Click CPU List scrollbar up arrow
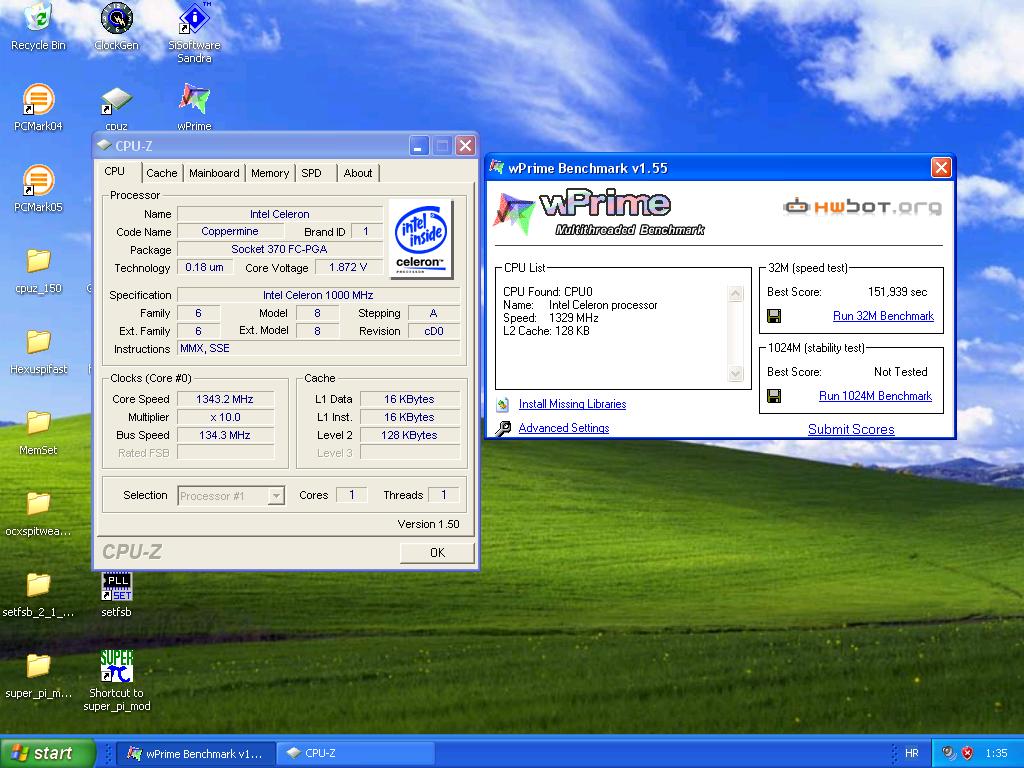 click(x=735, y=294)
